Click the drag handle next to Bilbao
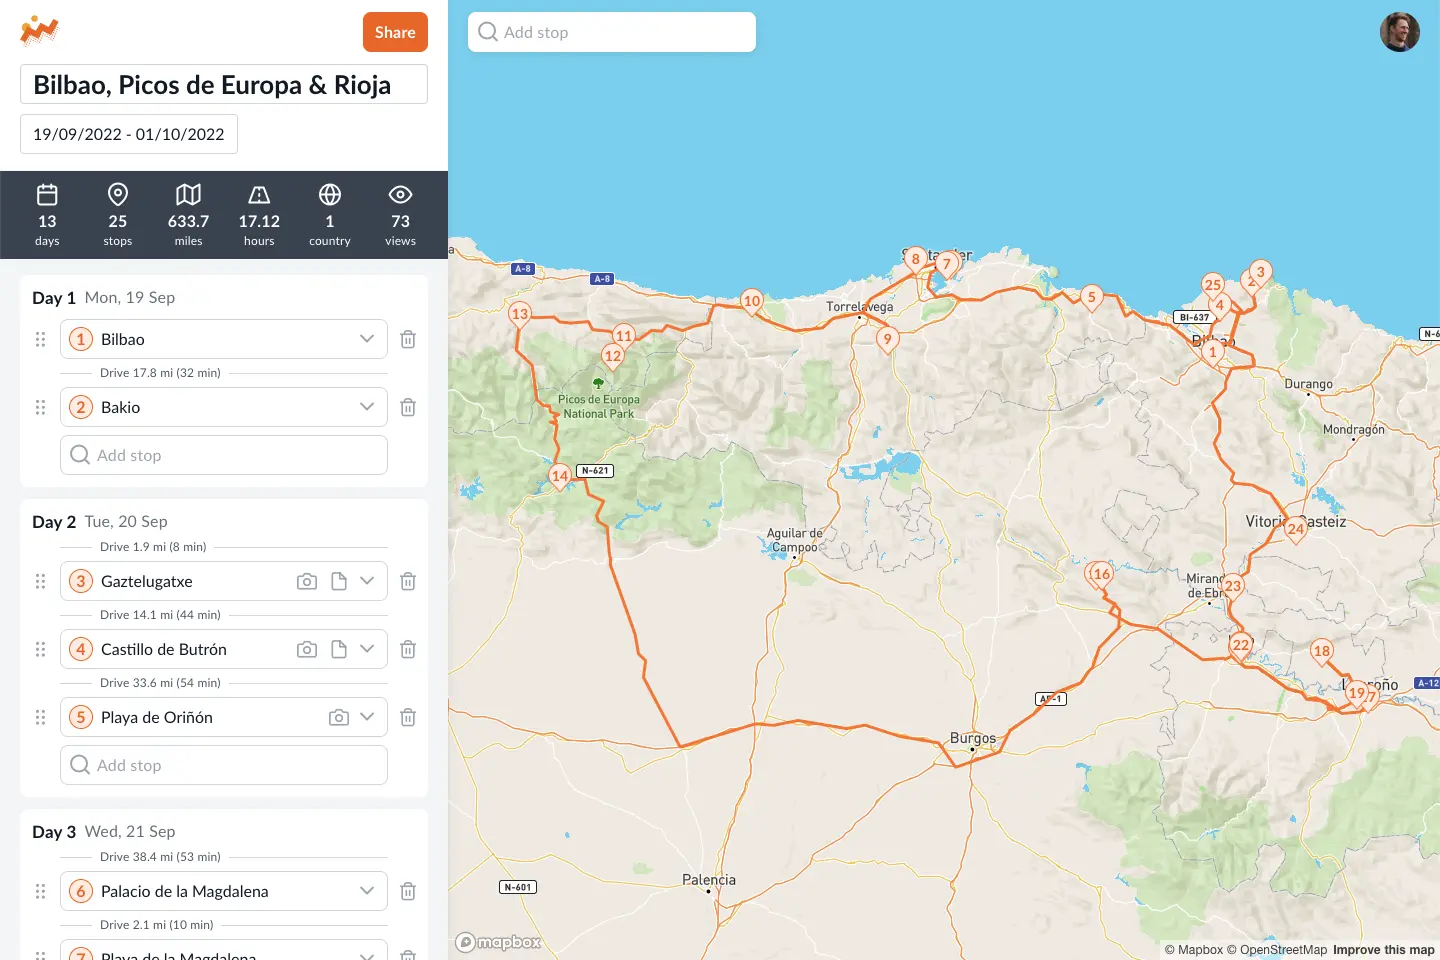The image size is (1440, 960). (40, 339)
